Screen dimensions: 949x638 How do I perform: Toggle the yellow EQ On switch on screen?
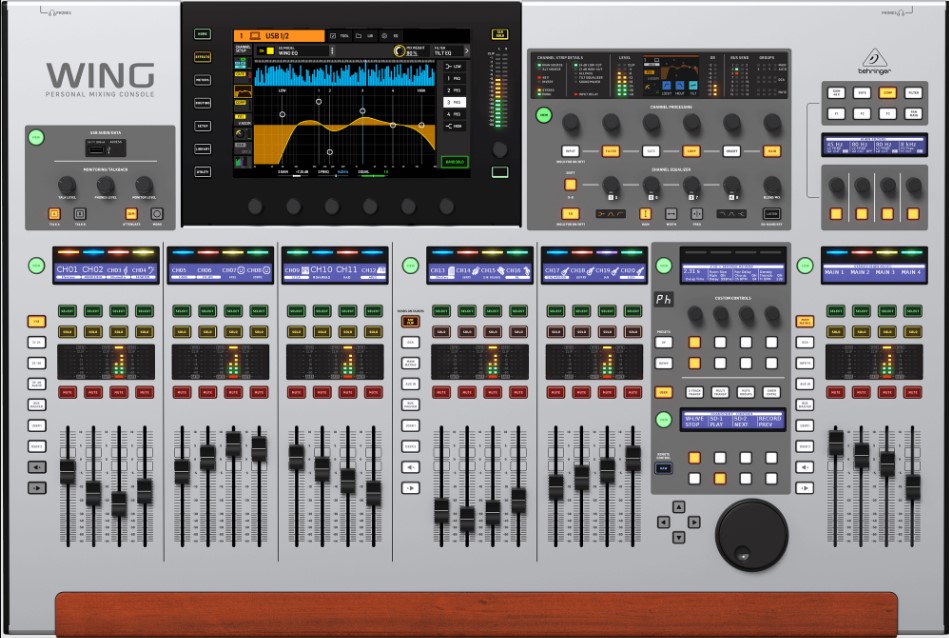(x=266, y=51)
